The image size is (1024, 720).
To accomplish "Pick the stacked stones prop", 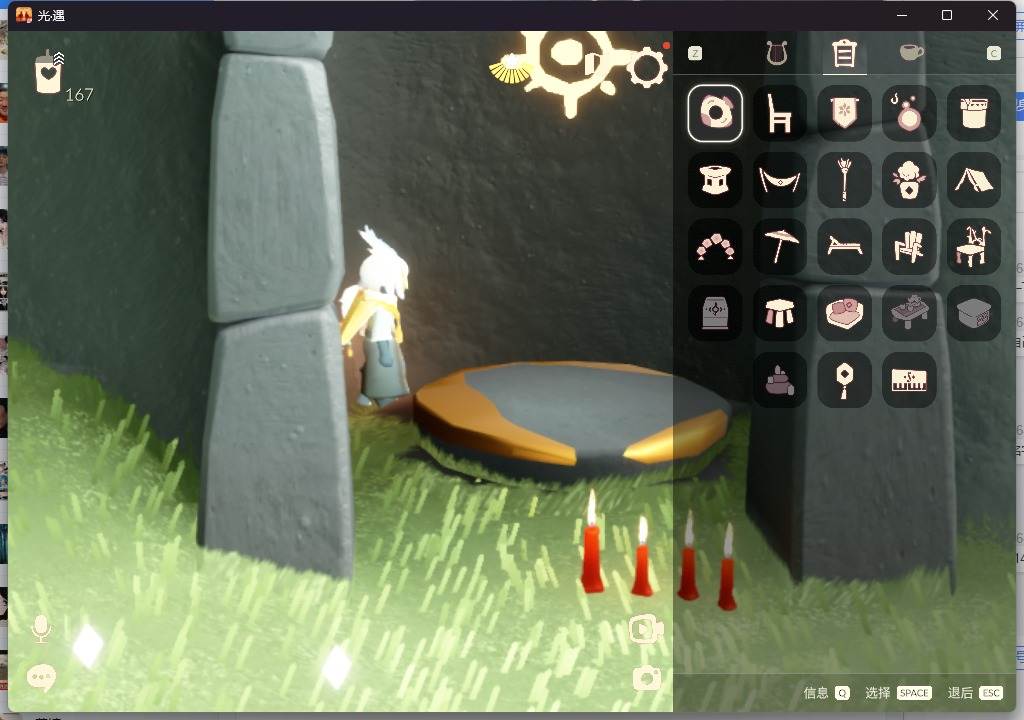I will (x=779, y=380).
